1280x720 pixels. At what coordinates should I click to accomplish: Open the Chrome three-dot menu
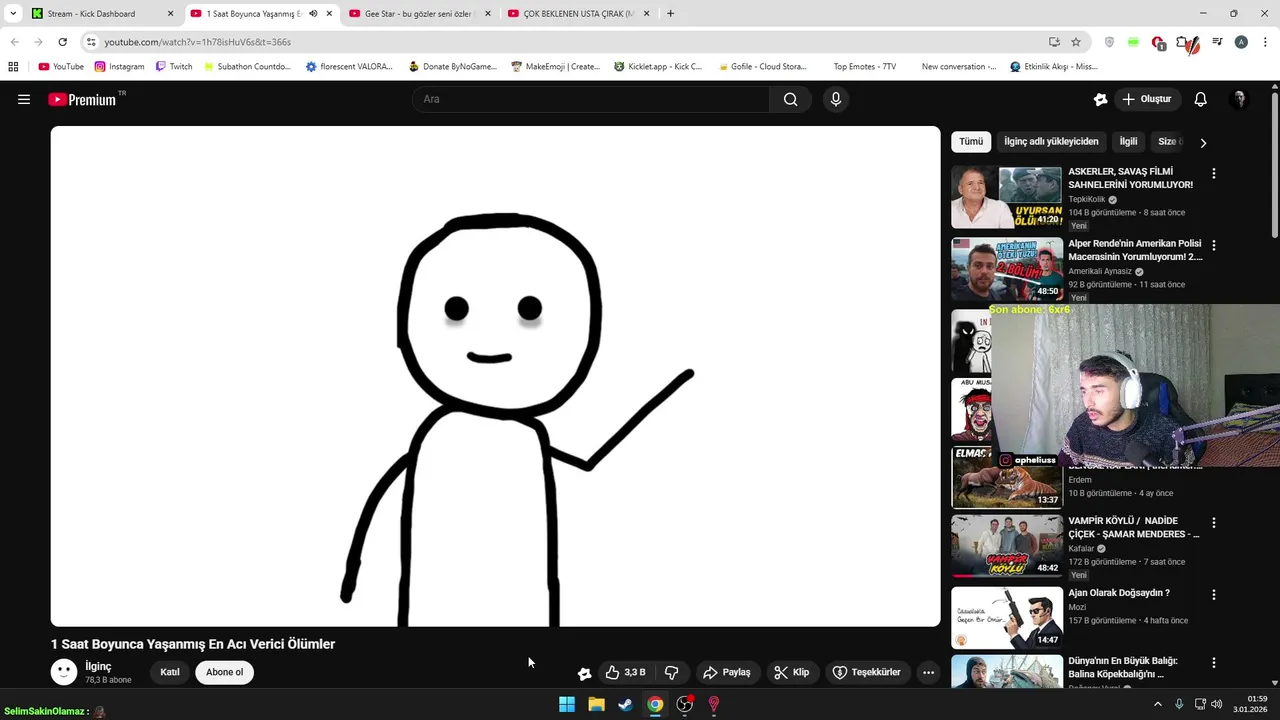click(x=1266, y=42)
